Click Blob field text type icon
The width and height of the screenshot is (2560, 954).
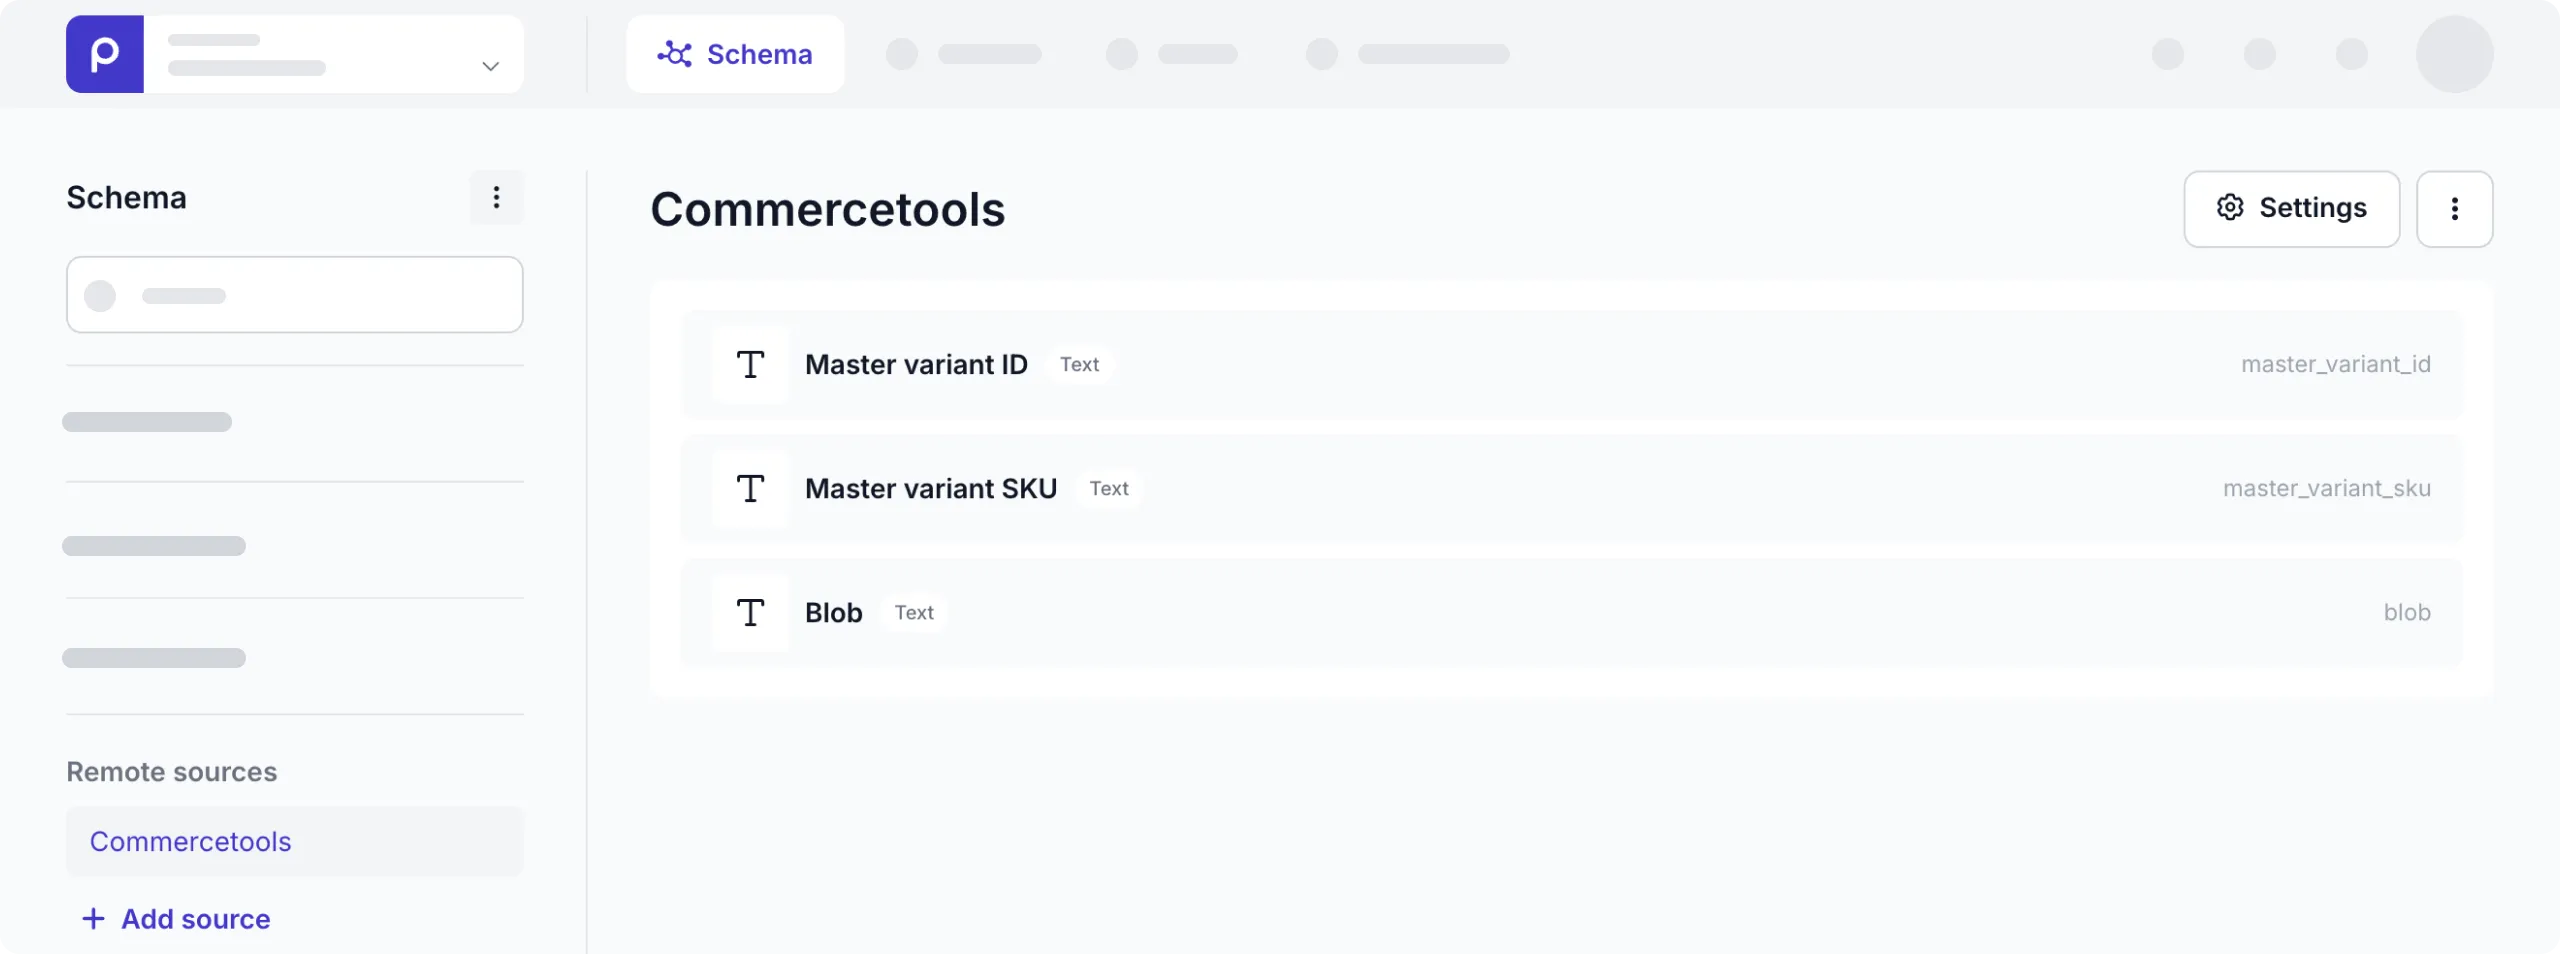tap(751, 612)
